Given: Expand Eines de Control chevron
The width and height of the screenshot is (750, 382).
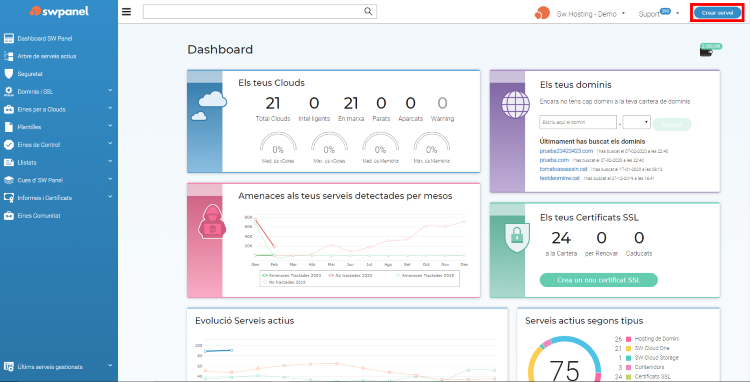Looking at the screenshot, I should pyautogui.click(x=110, y=143).
